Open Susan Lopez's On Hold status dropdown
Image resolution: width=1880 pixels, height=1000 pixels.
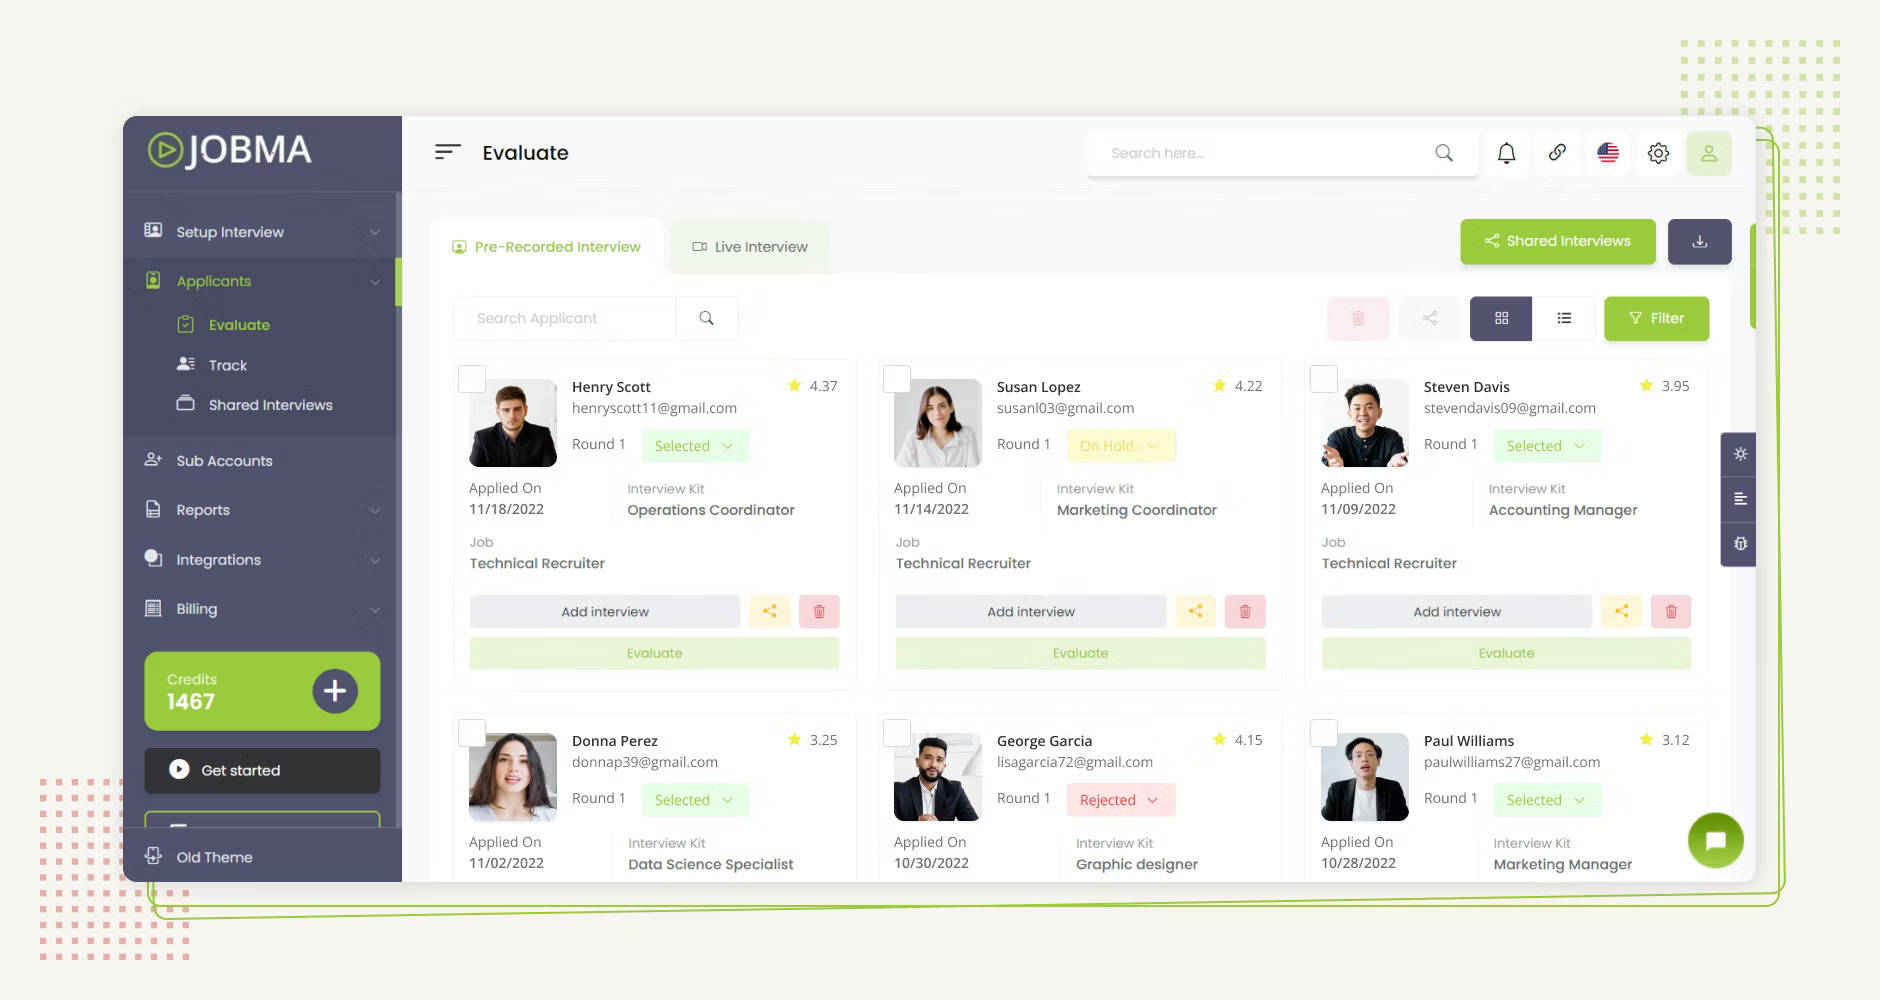click(1120, 446)
